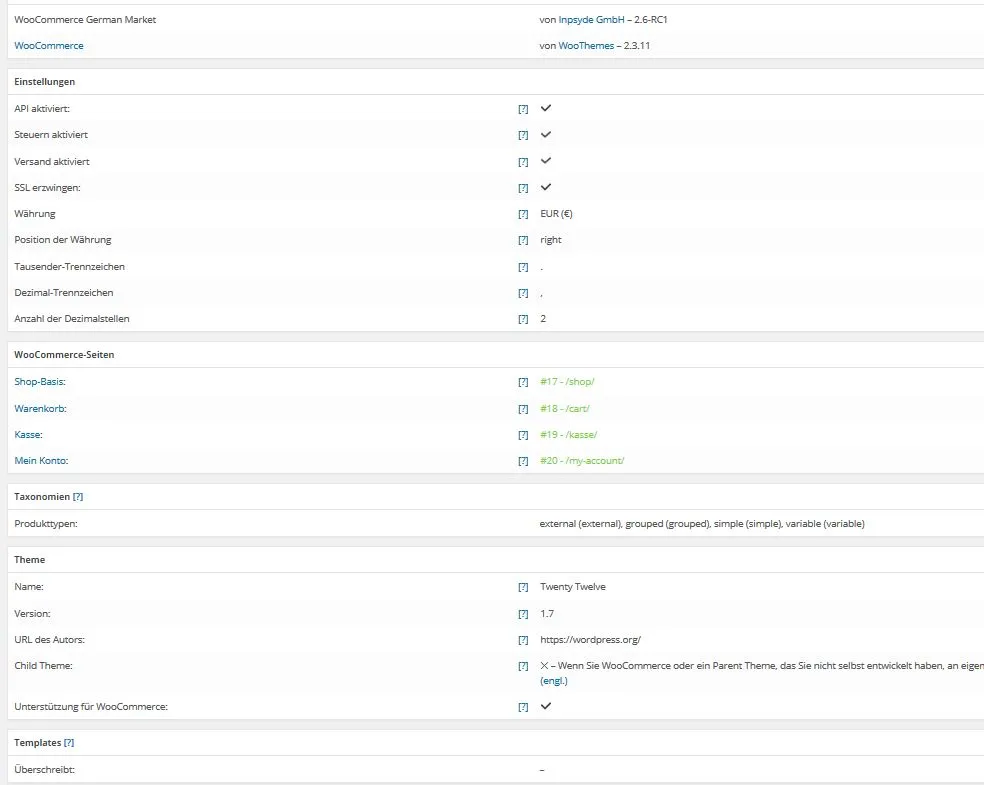Select the Produkttypen values text

point(702,524)
